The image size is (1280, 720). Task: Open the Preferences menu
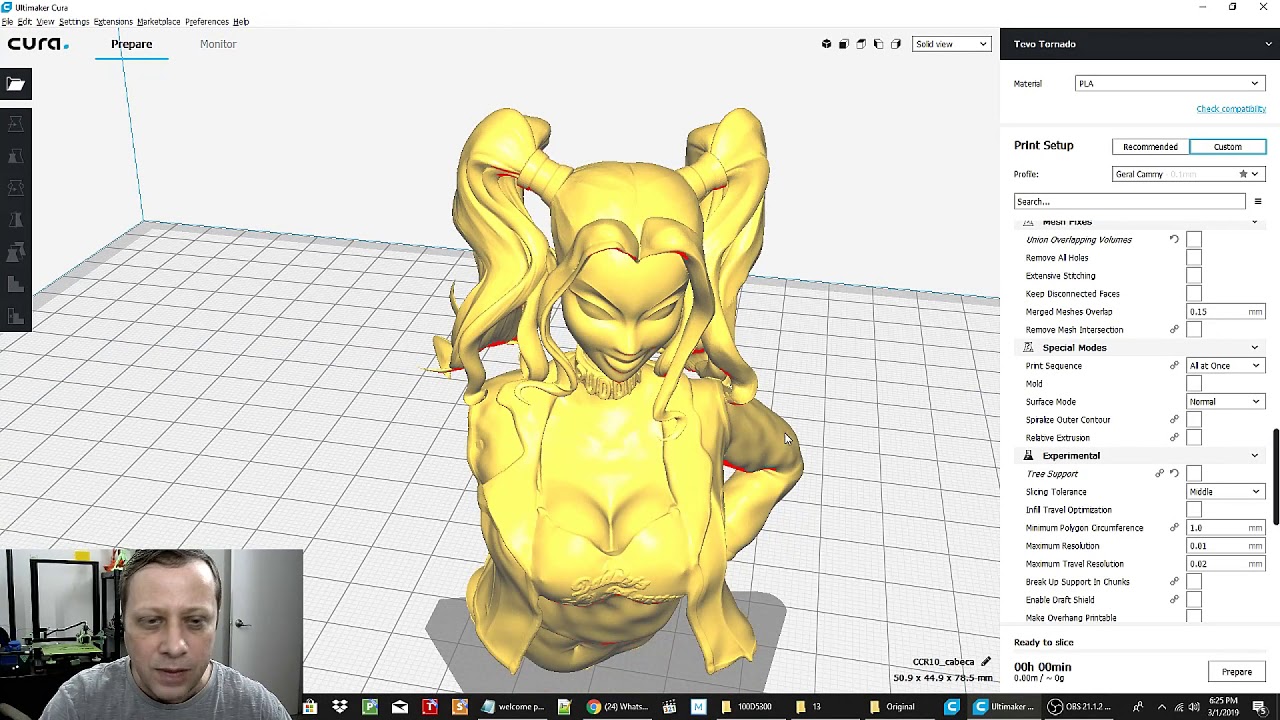206,22
